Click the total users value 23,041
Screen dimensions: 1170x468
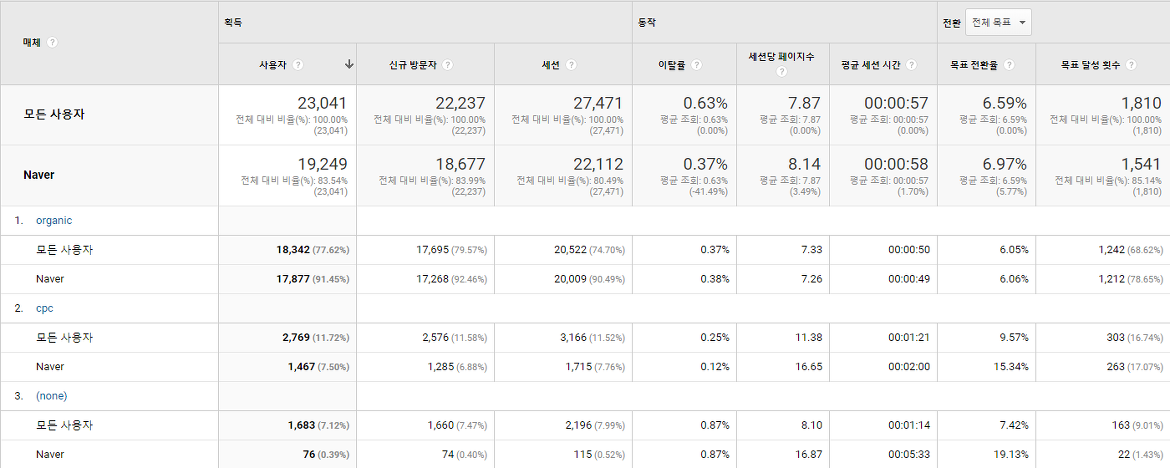[322, 103]
